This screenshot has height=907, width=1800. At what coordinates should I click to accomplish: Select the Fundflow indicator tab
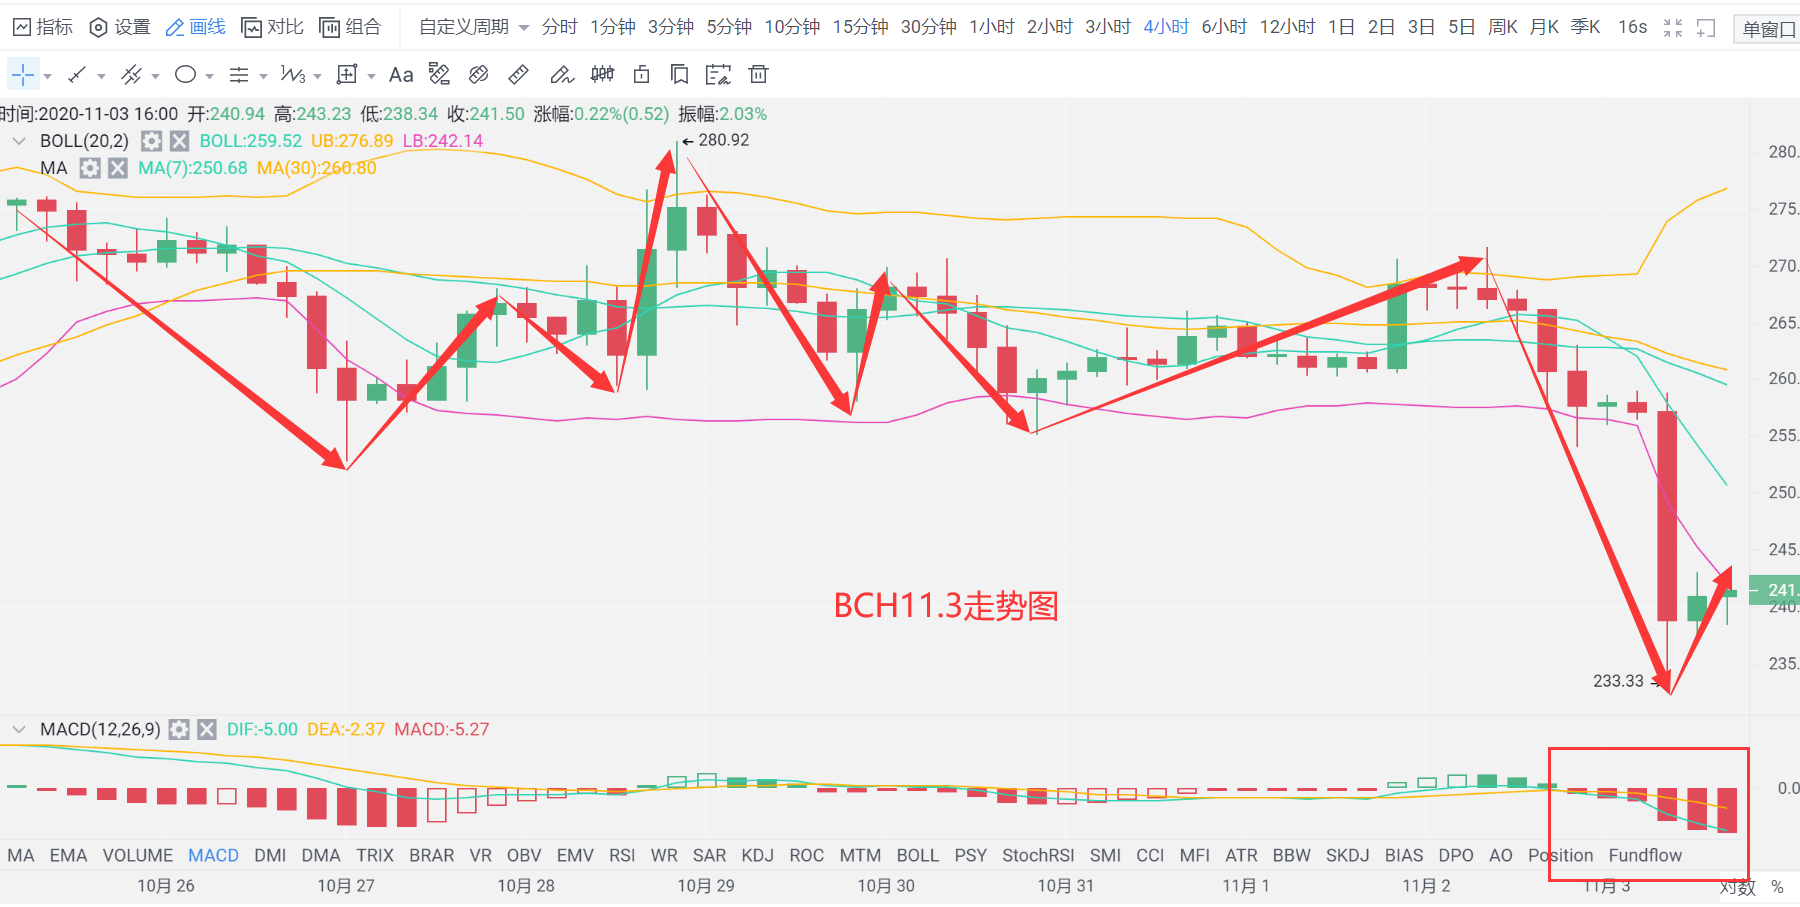tap(1645, 856)
